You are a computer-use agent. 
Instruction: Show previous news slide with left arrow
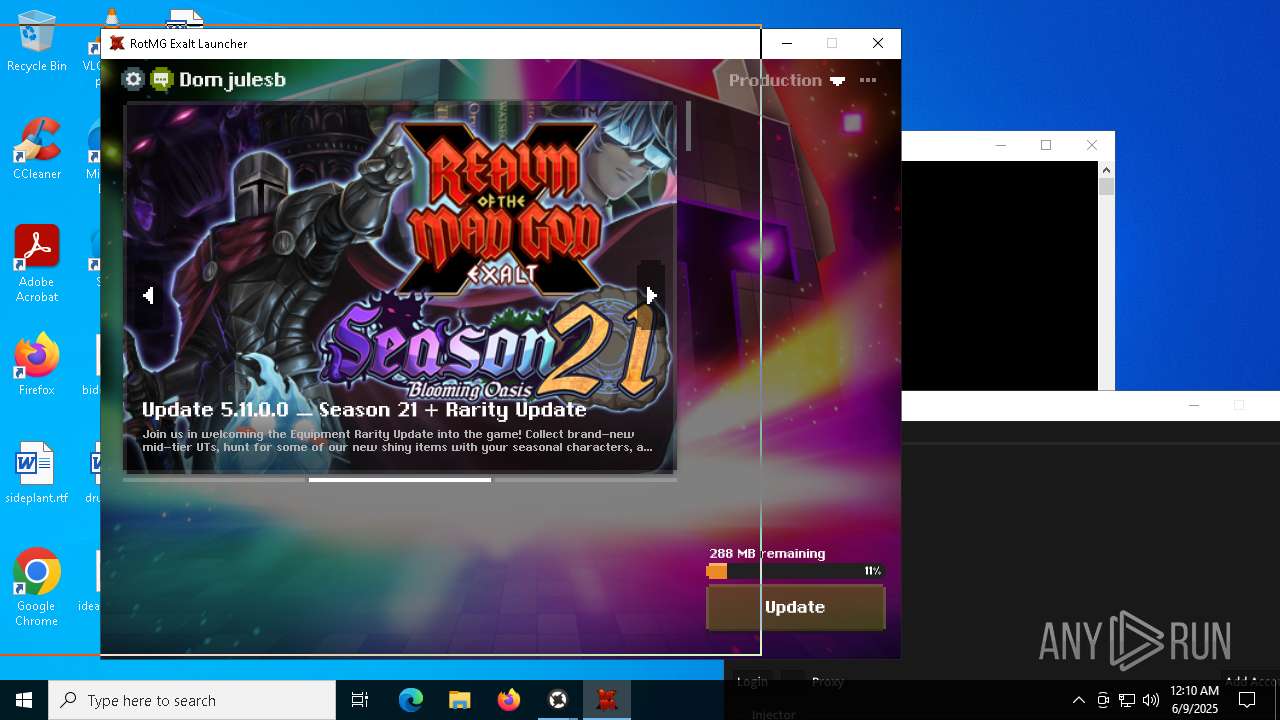[x=148, y=295]
